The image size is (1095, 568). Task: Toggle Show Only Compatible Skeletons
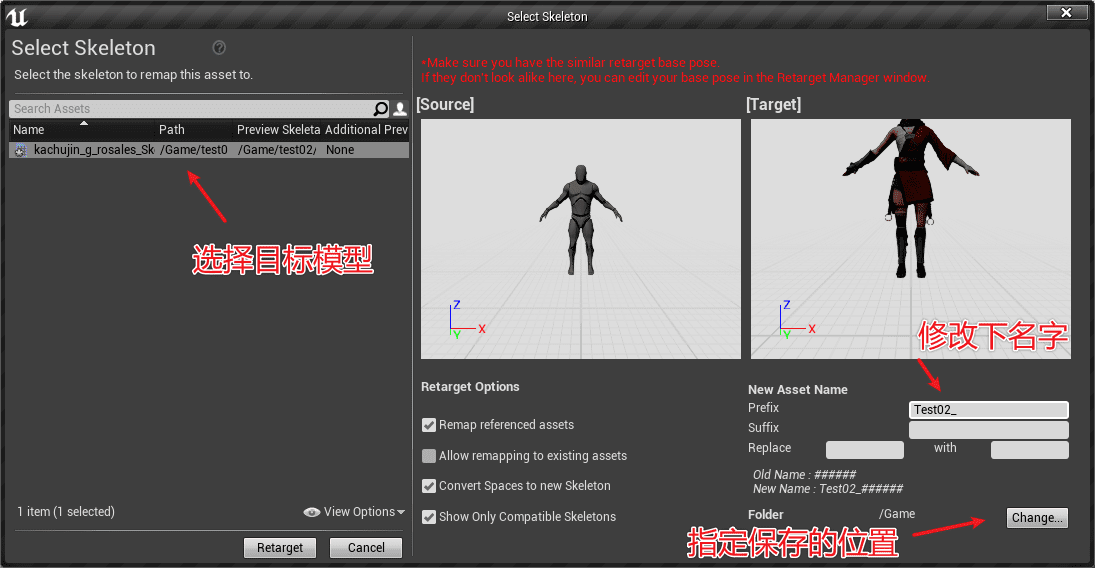429,517
